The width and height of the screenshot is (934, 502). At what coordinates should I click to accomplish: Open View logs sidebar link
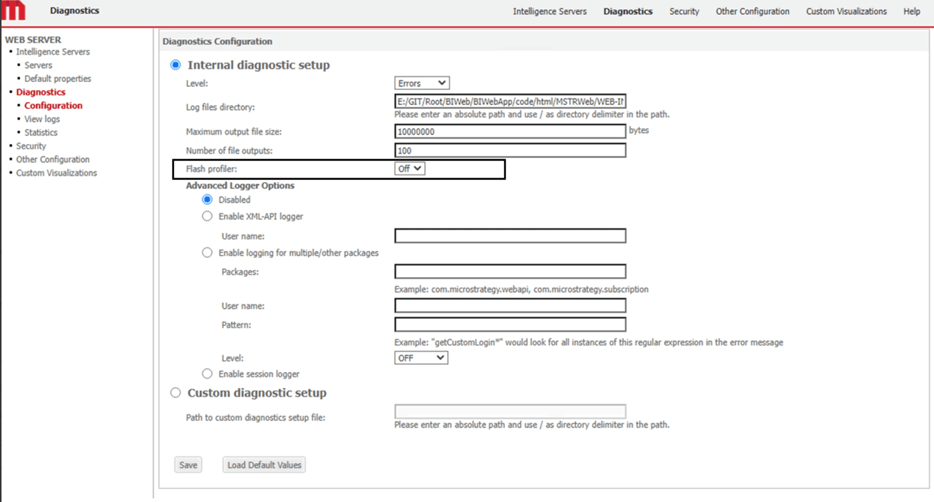[42, 119]
